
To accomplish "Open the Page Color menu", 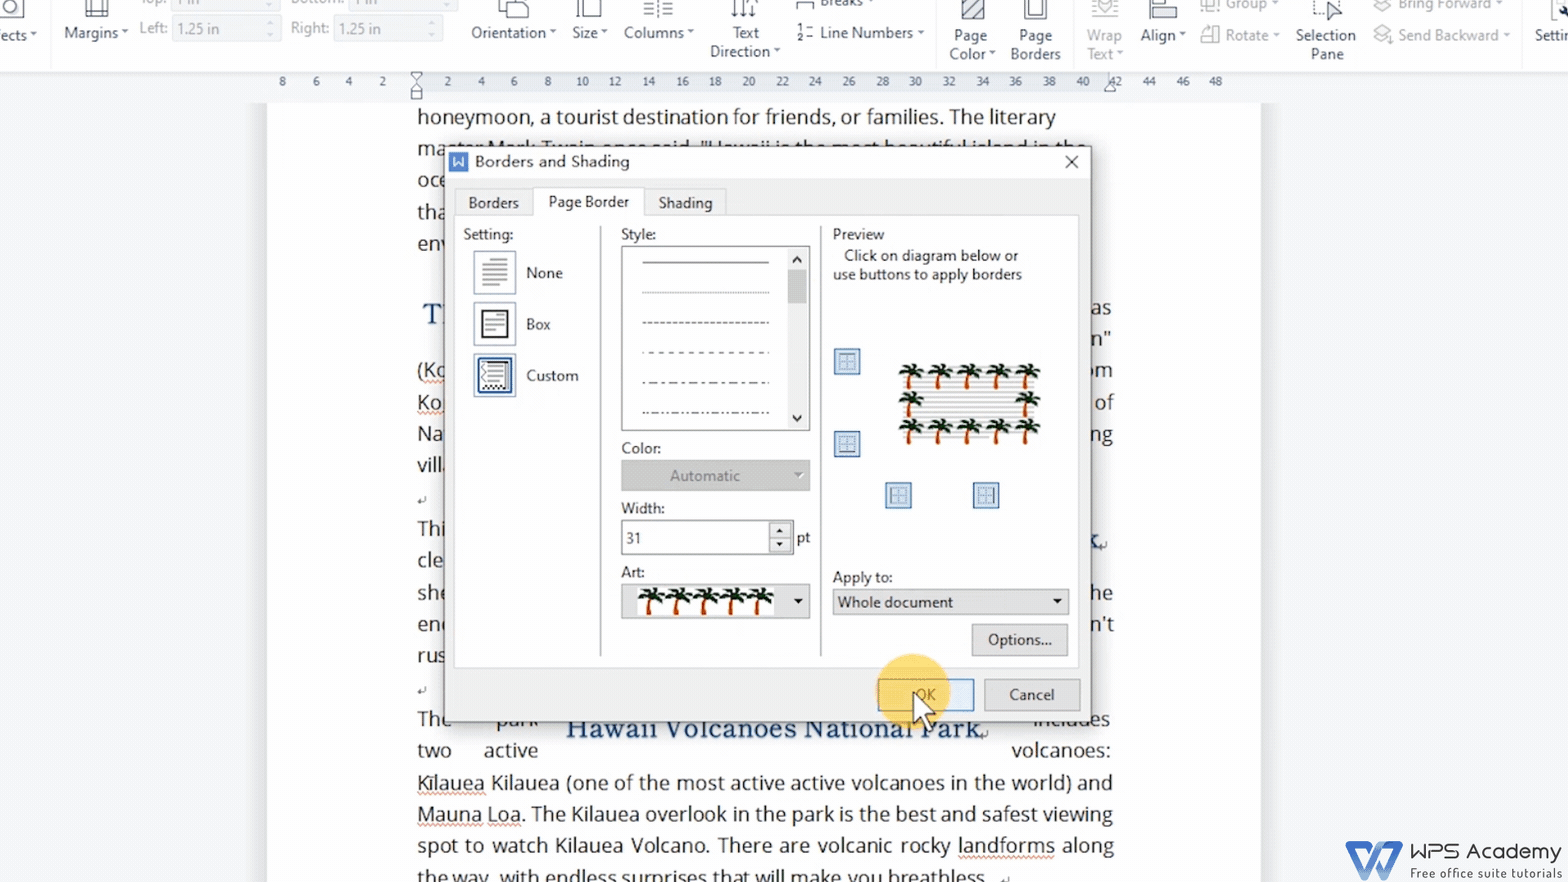I will (971, 32).
